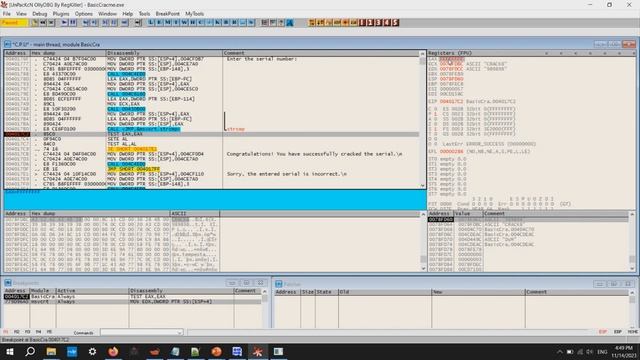The image size is (640, 360).
Task: Select the ESP button on the command bar
Action: (603, 332)
